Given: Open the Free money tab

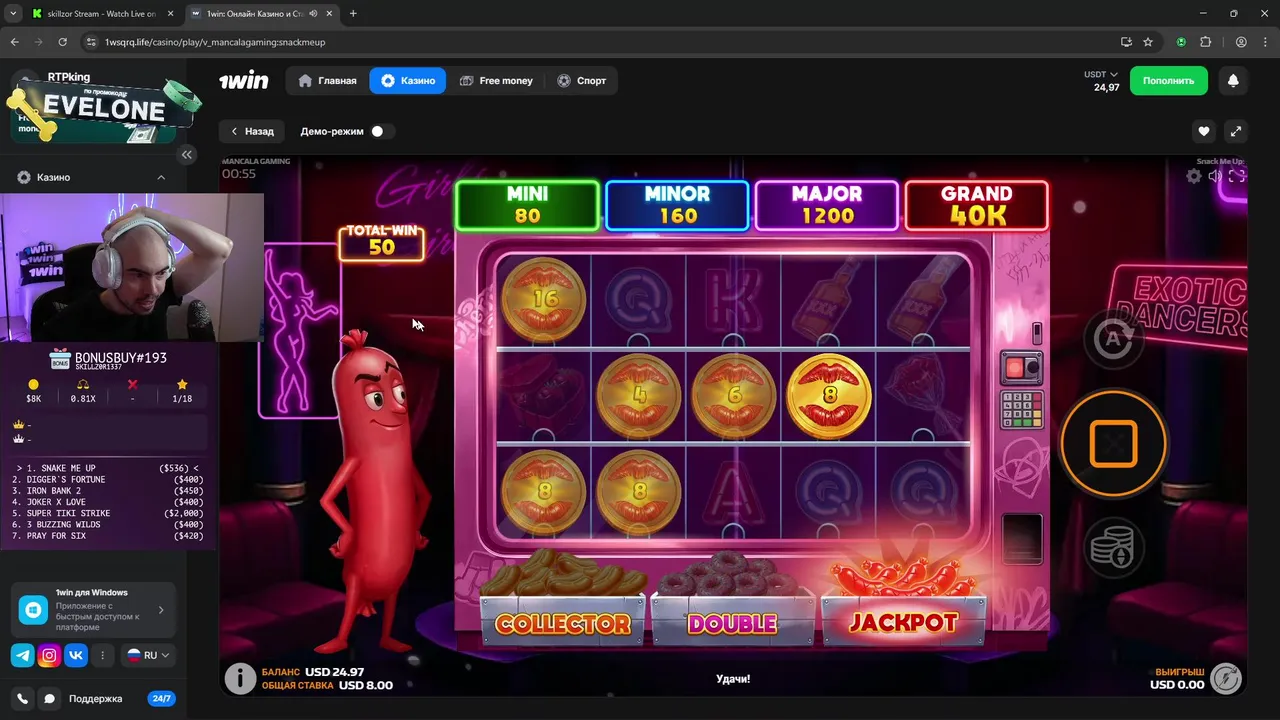Looking at the screenshot, I should pos(496,80).
